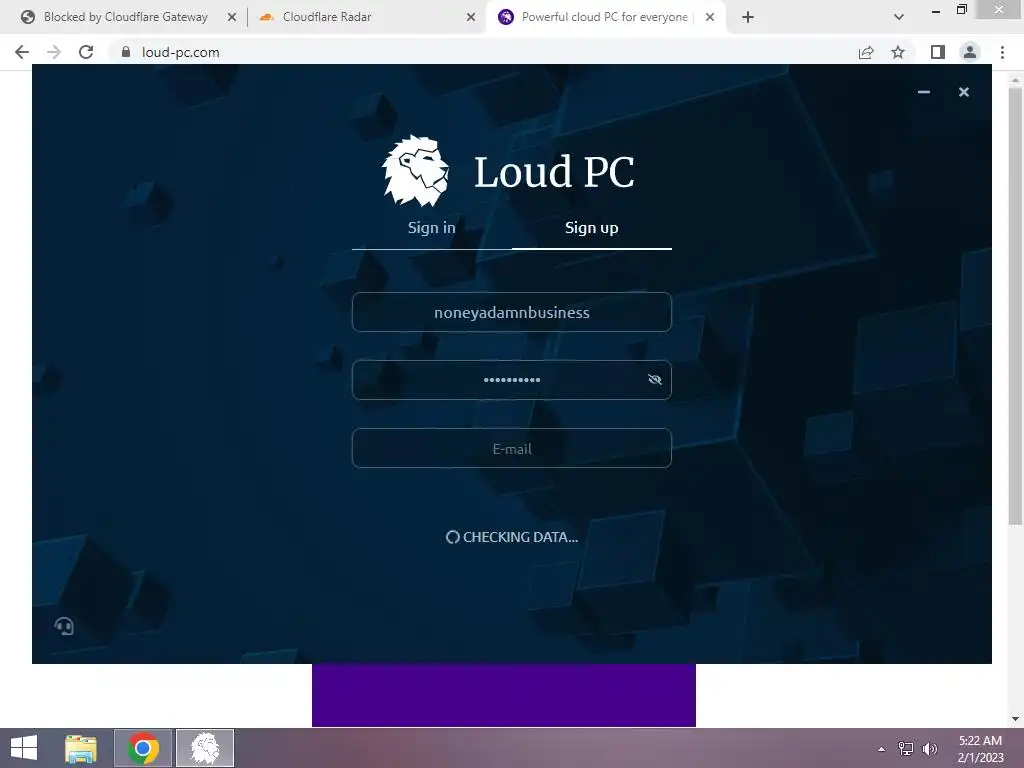Screen dimensions: 1024x768
Task: Click the Blocked by Cloudflare Gateway tab favicon
Action: point(27,18)
